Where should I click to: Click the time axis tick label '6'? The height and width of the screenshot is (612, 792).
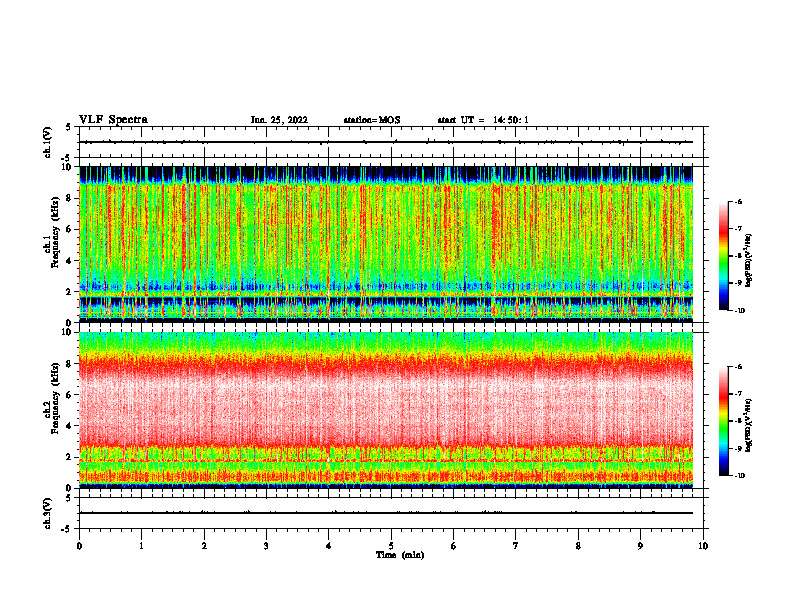point(454,546)
